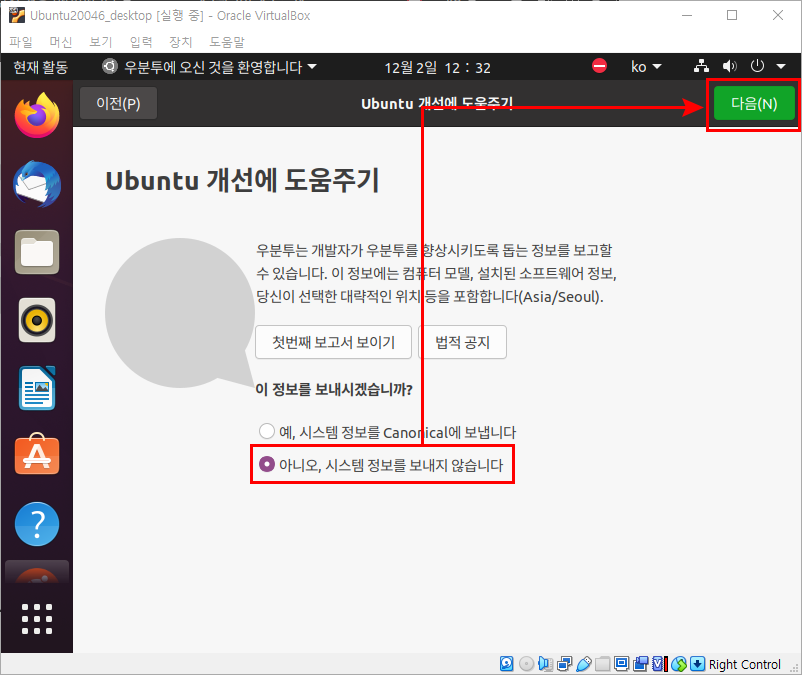Click VirtualBox CPU virtualization status icon
The width and height of the screenshot is (802, 675).
pyautogui.click(x=660, y=664)
